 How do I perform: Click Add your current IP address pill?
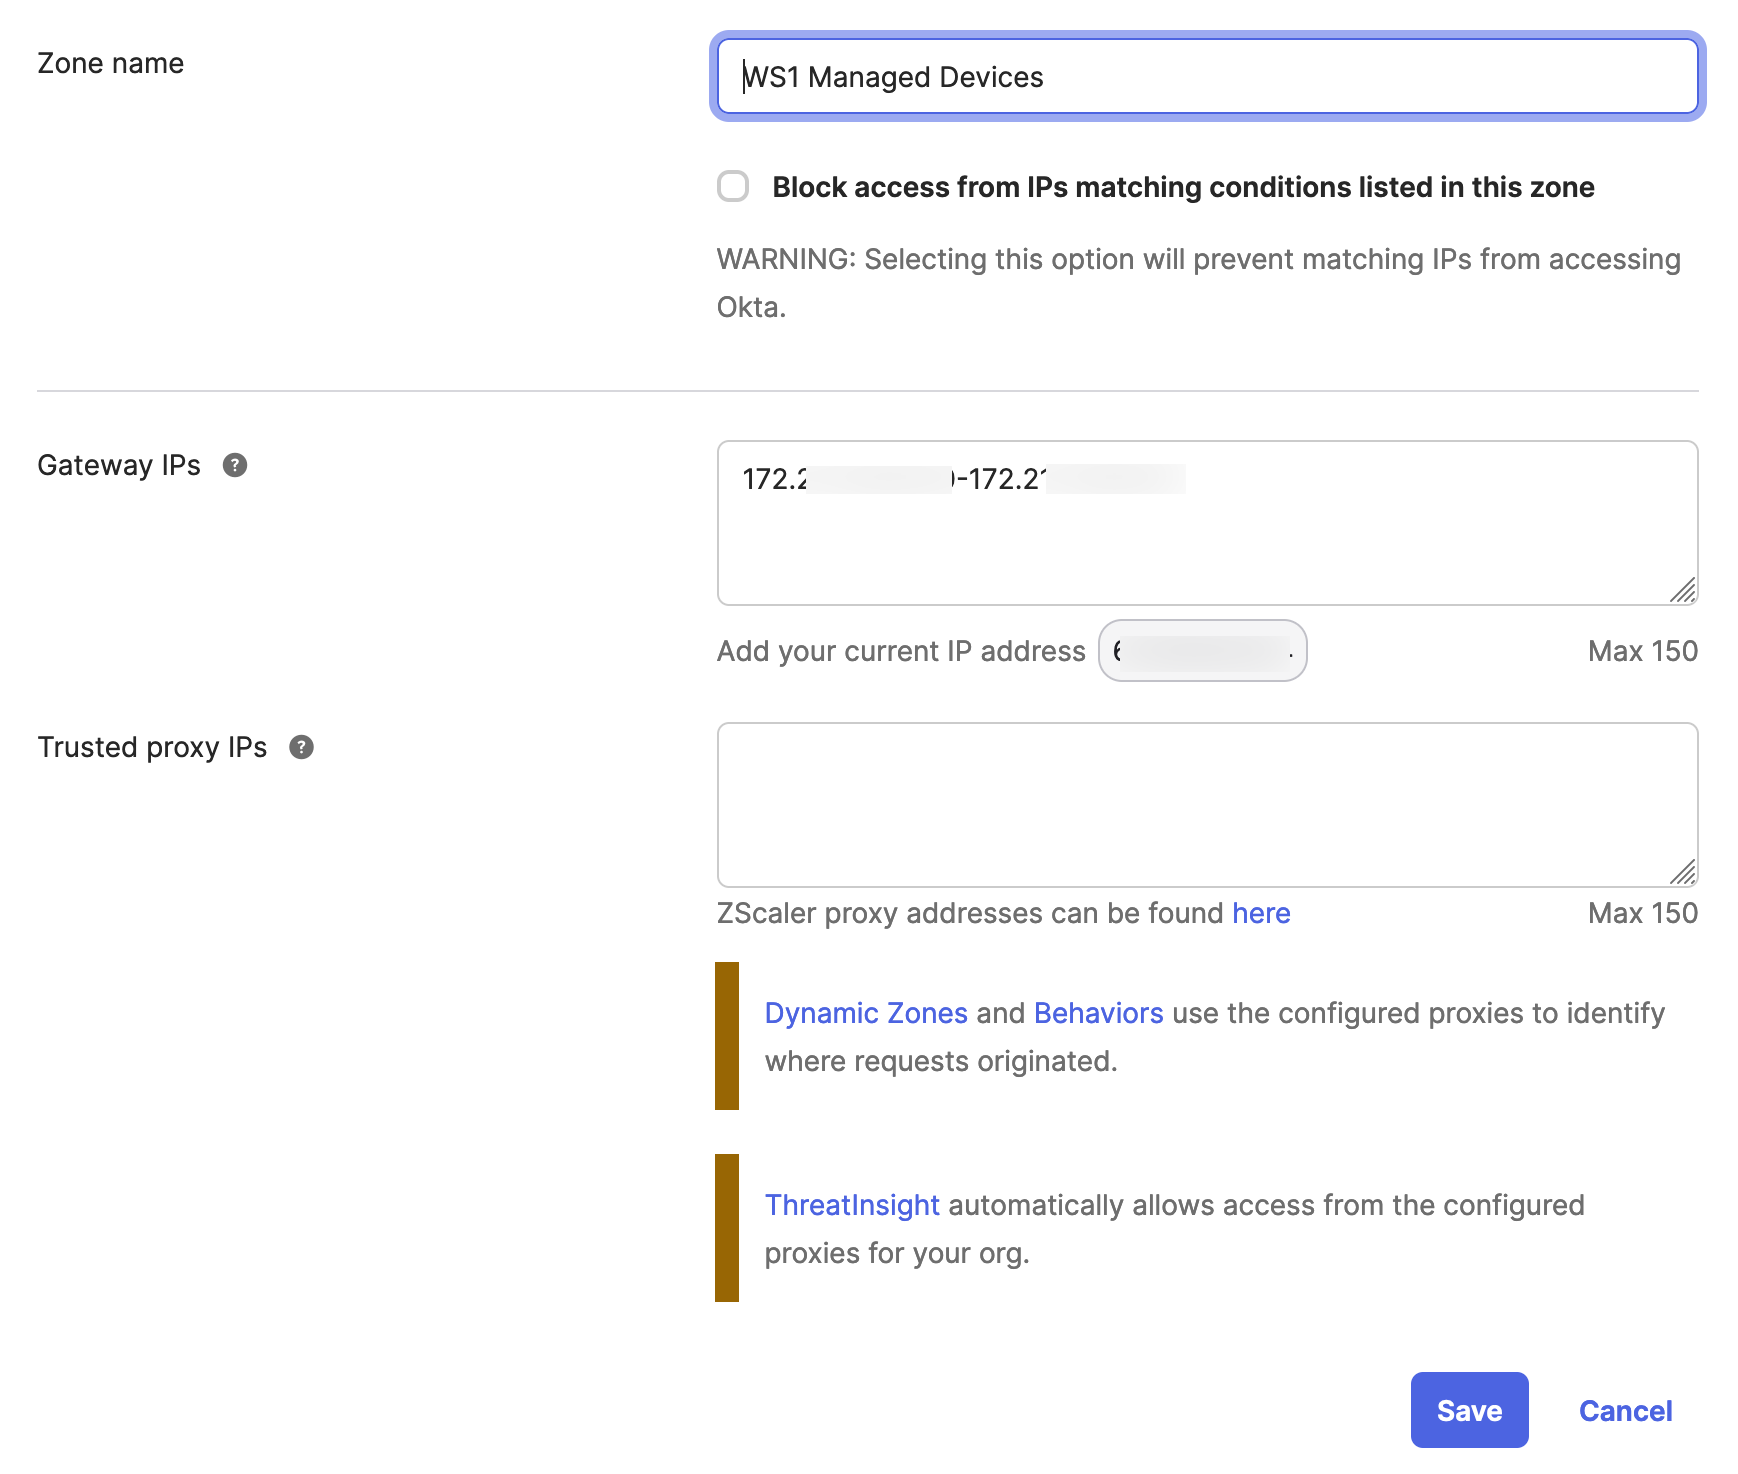(1202, 650)
